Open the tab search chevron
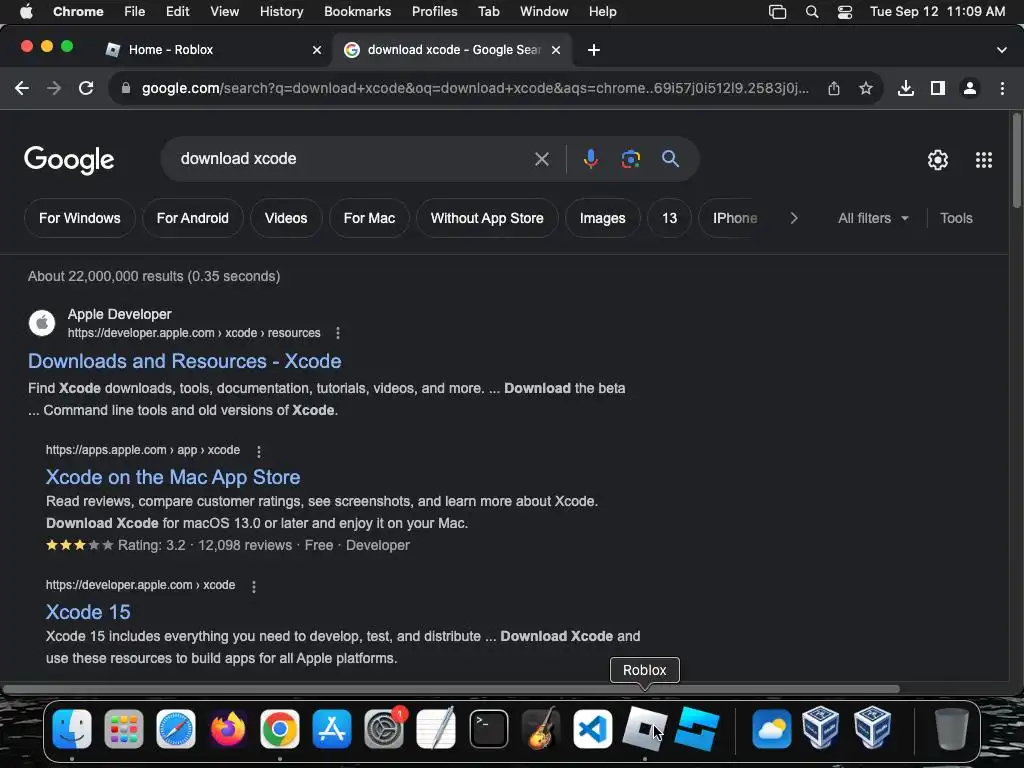This screenshot has height=768, width=1024. point(1002,50)
